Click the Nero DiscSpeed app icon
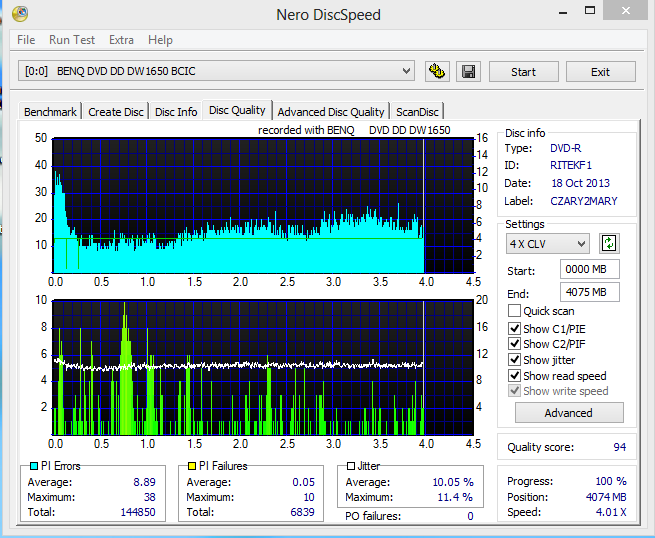The width and height of the screenshot is (655, 538). (x=20, y=14)
